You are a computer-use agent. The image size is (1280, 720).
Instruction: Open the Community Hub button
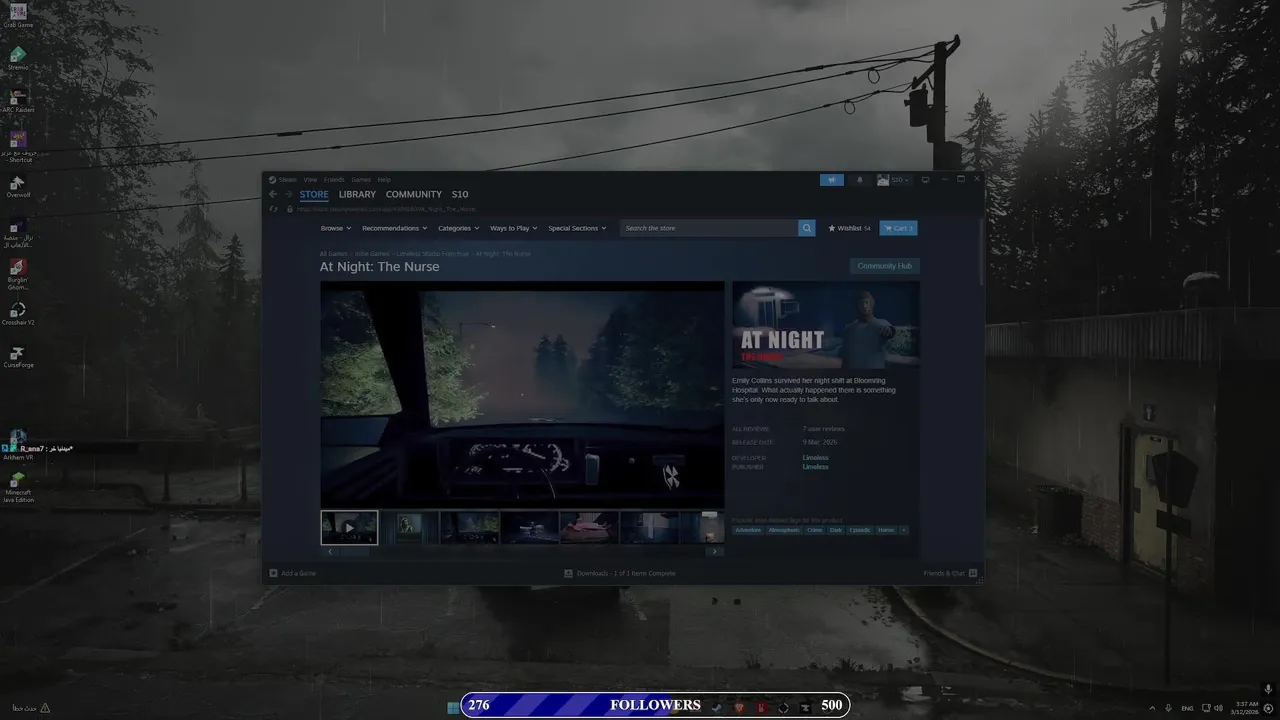tap(885, 266)
